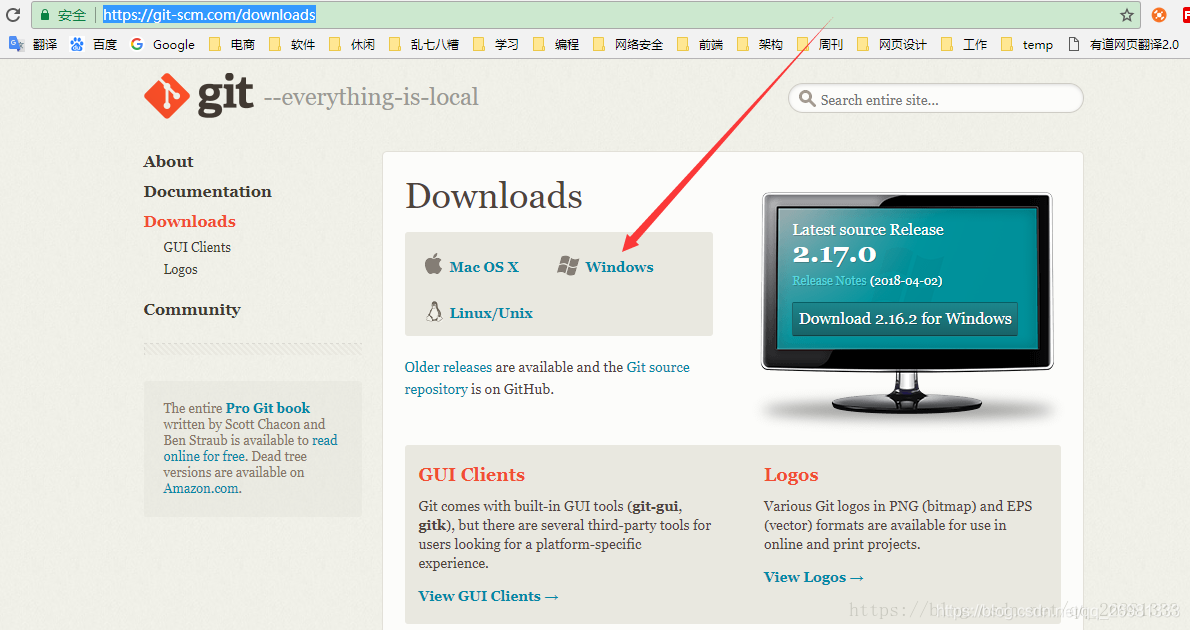This screenshot has width=1190, height=630.
Task: Click the Logos red heading
Action: [x=791, y=475]
